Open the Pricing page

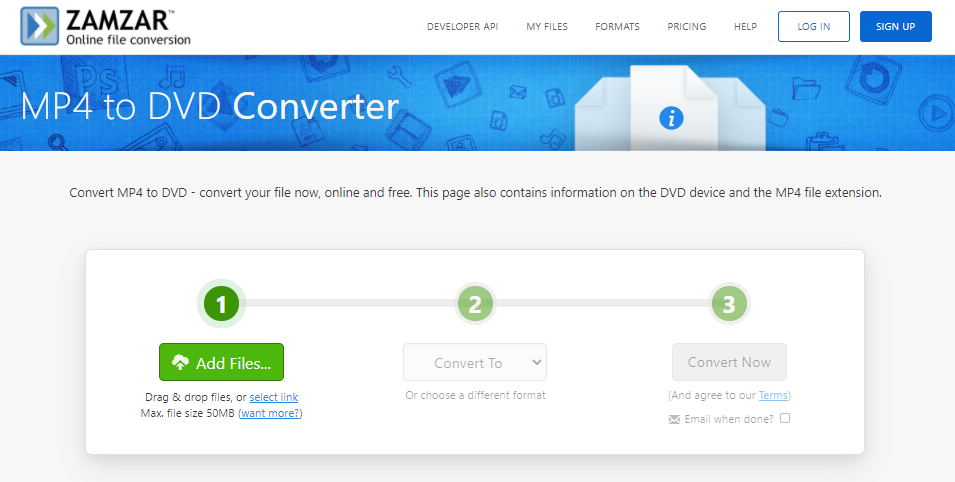[686, 27]
